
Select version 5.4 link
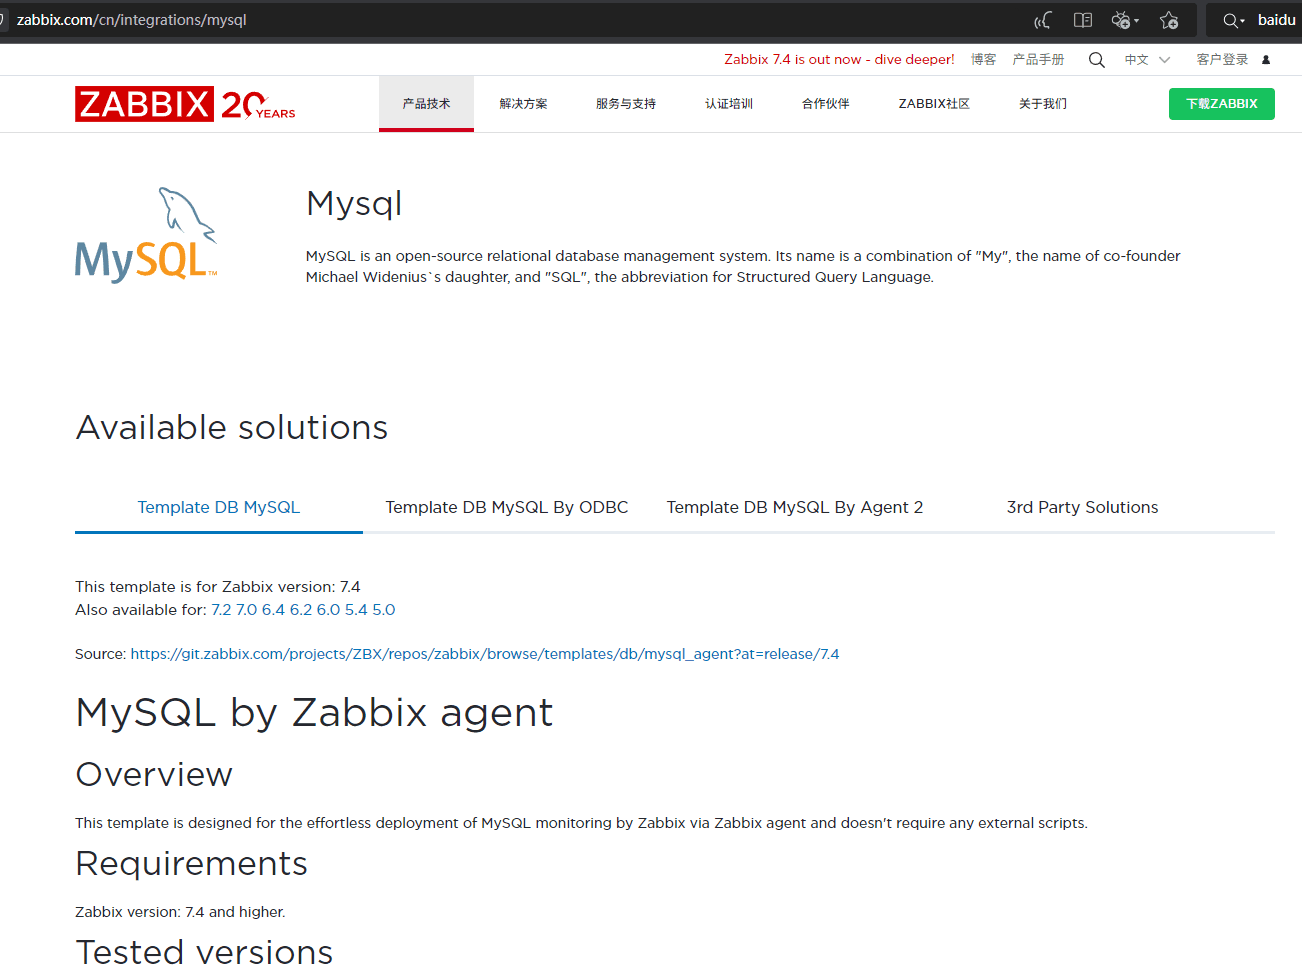pos(356,610)
